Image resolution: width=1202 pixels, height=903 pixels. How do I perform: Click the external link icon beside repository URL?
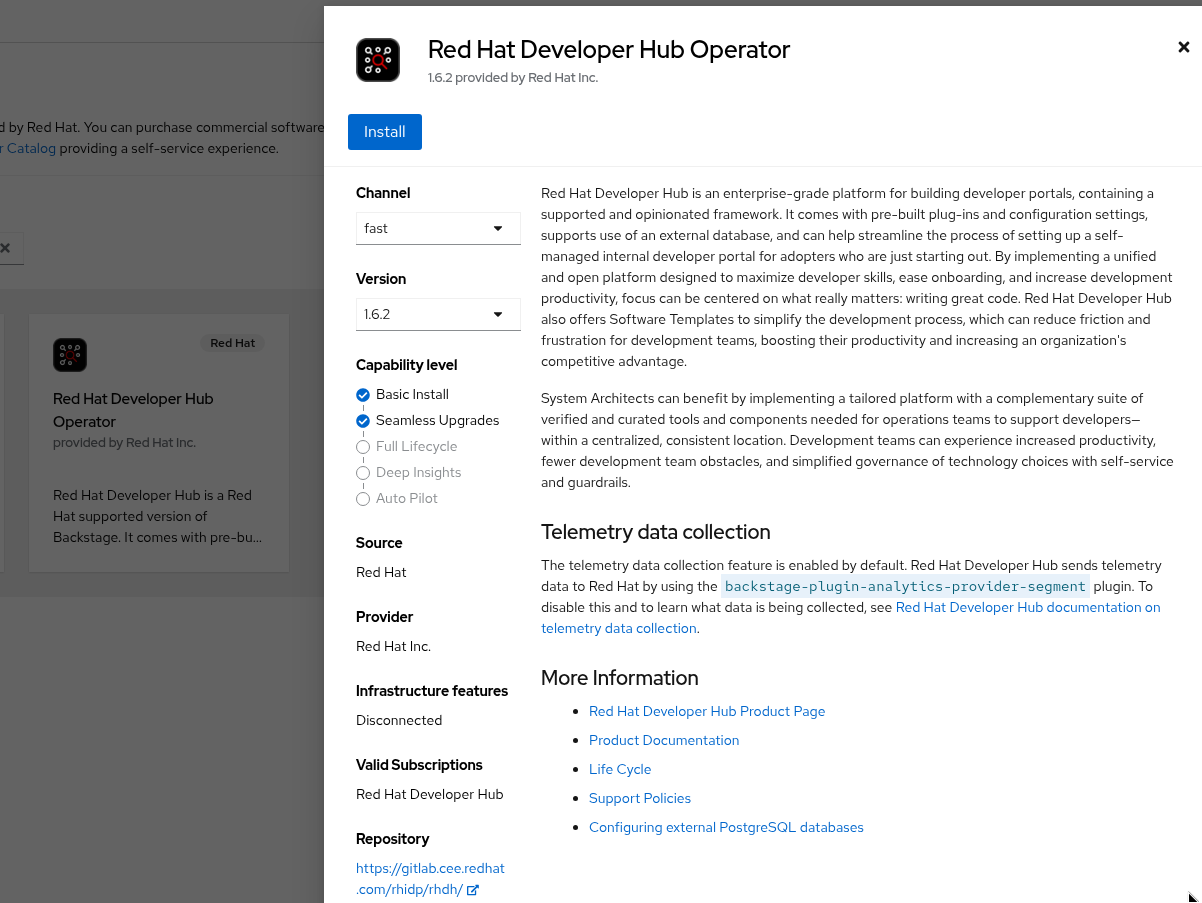pyautogui.click(x=473, y=890)
